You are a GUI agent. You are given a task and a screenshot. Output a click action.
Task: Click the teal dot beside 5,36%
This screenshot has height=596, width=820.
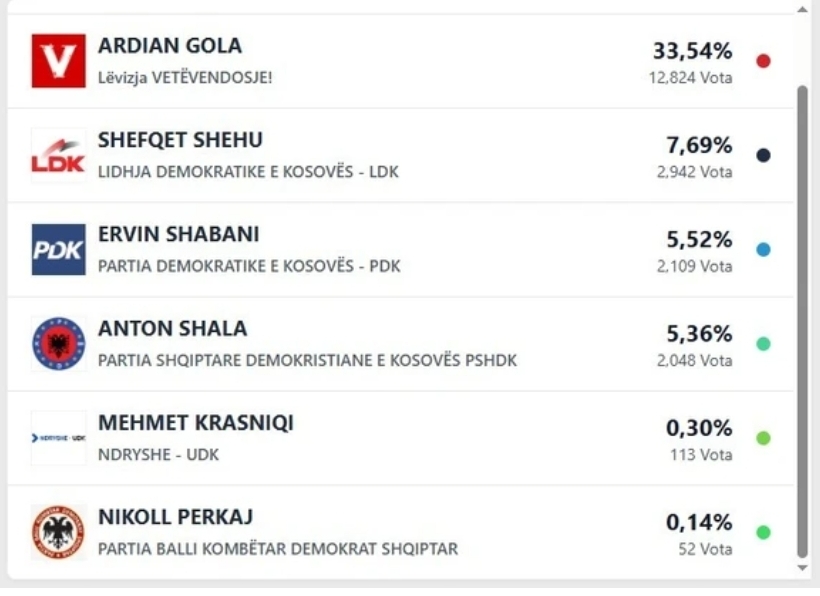pos(763,344)
